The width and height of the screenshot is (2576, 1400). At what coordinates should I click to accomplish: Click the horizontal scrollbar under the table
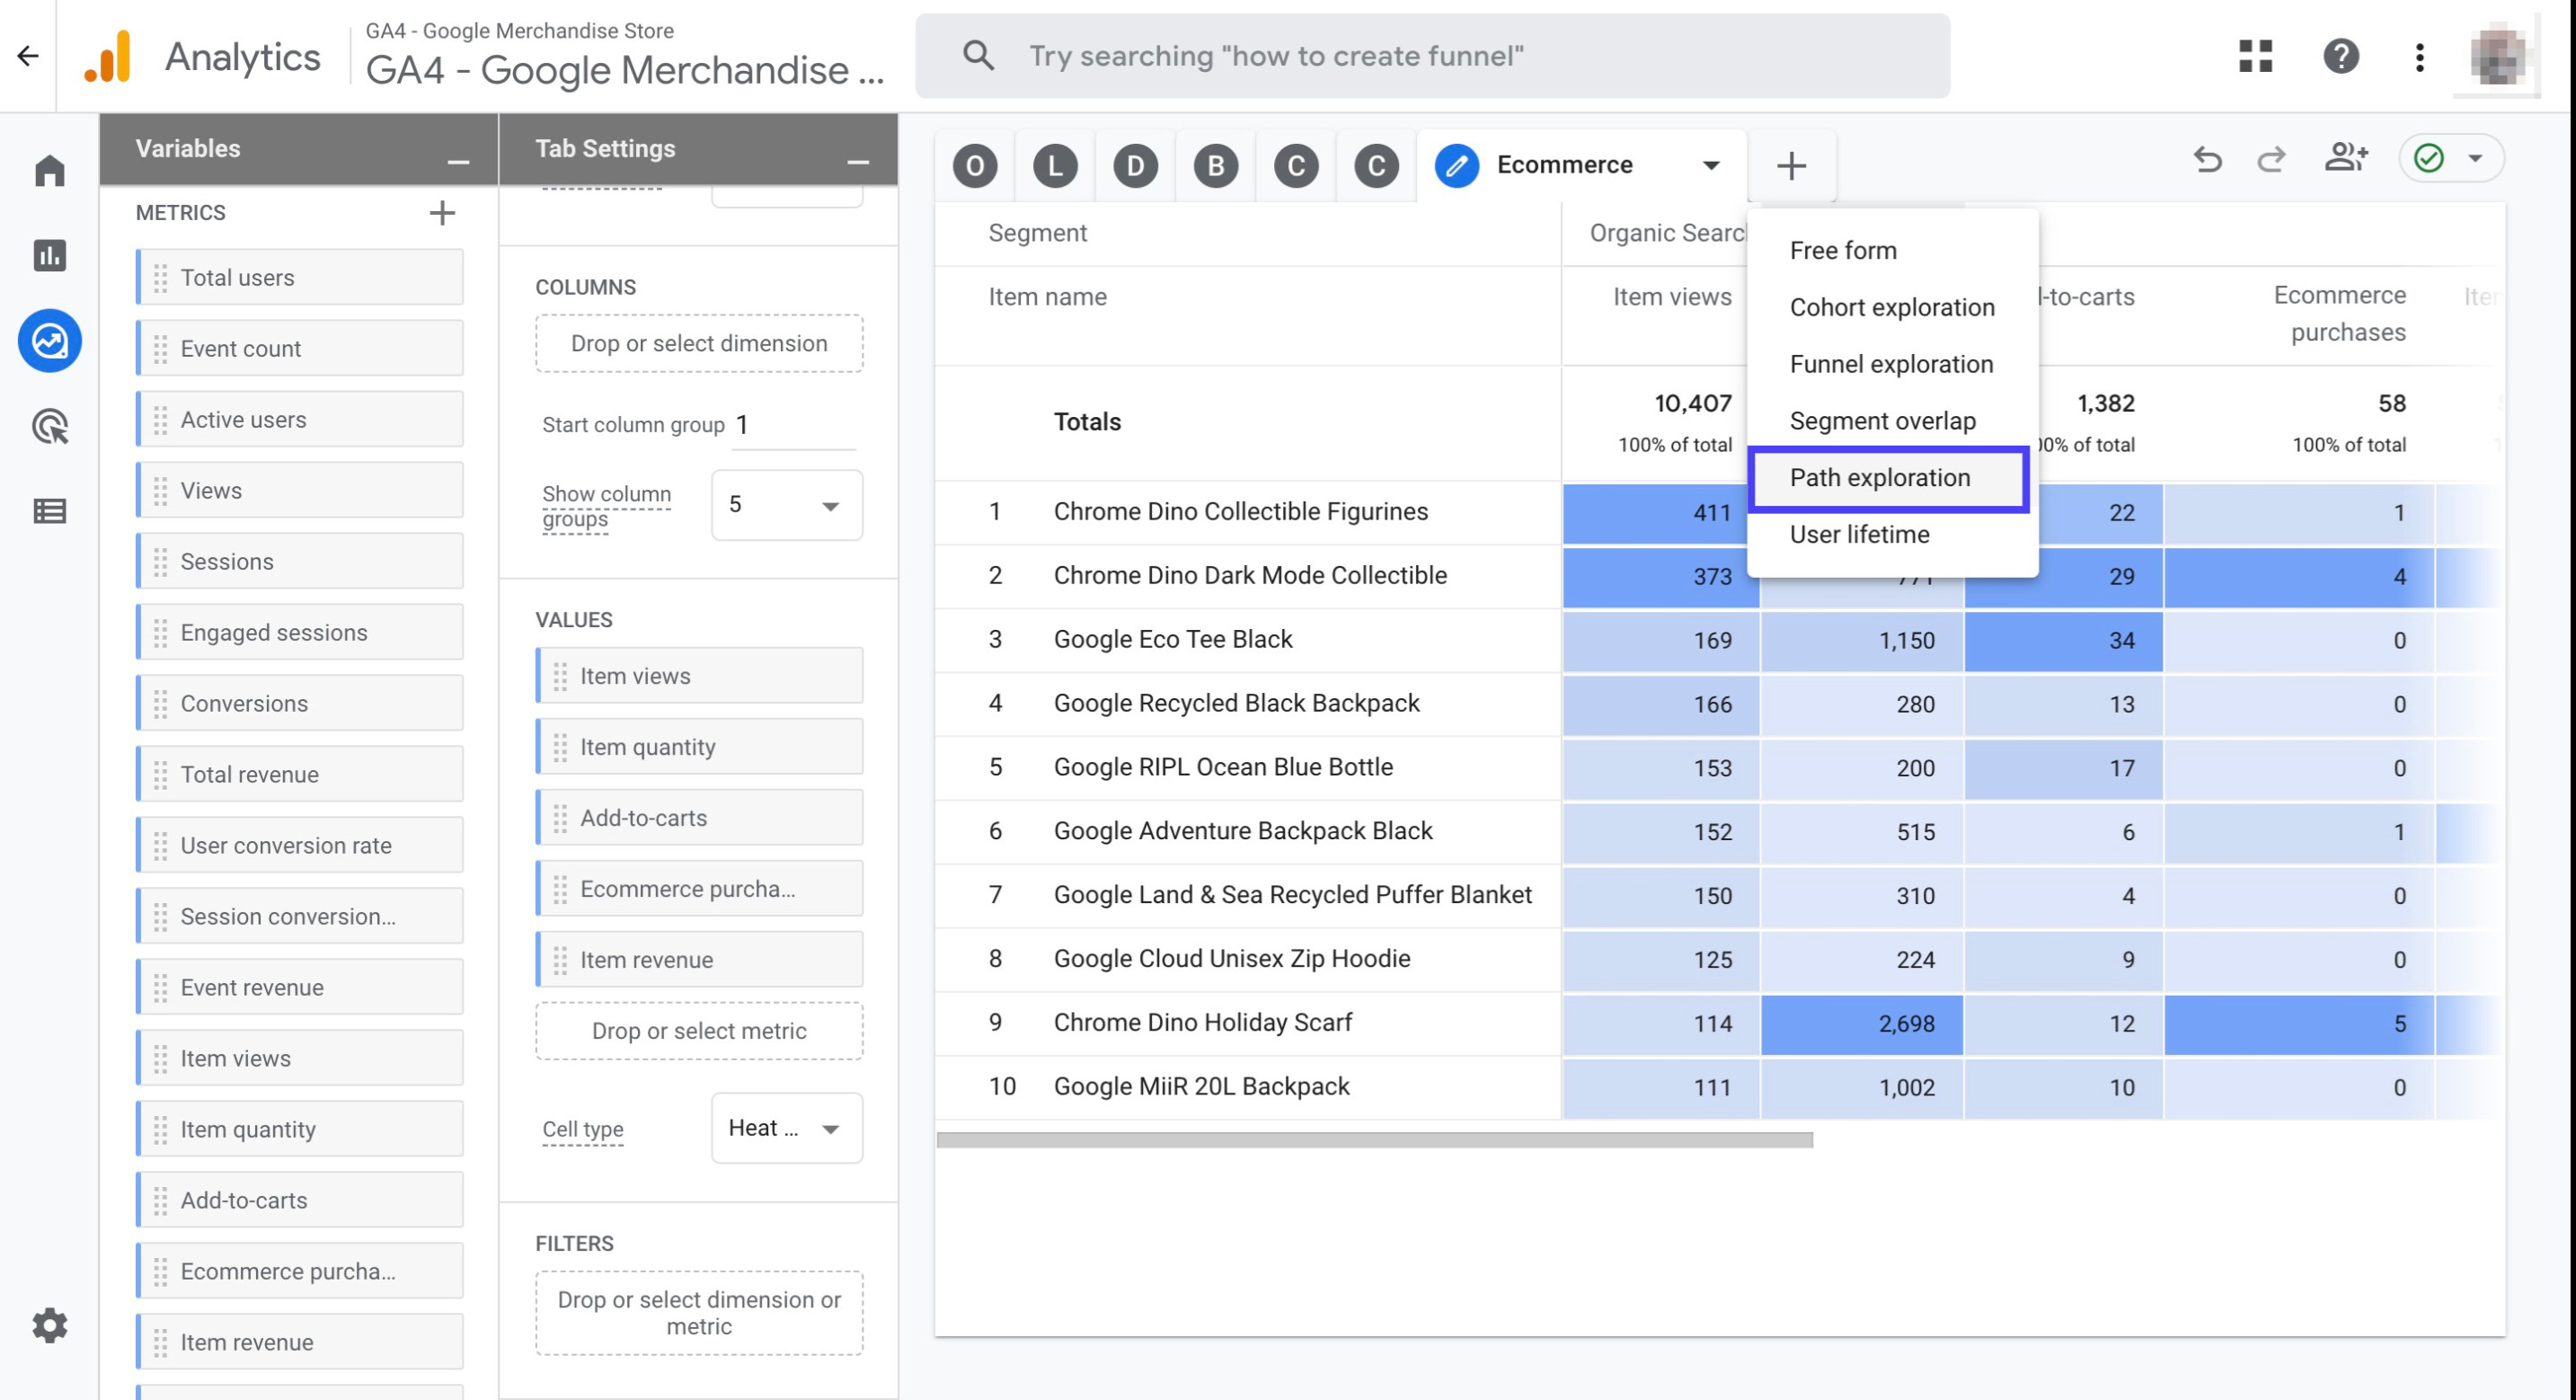(1374, 1140)
